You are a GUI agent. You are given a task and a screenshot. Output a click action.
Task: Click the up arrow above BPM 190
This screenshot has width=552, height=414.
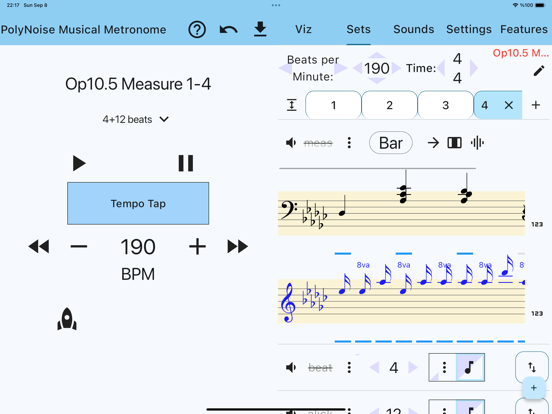coord(377,56)
